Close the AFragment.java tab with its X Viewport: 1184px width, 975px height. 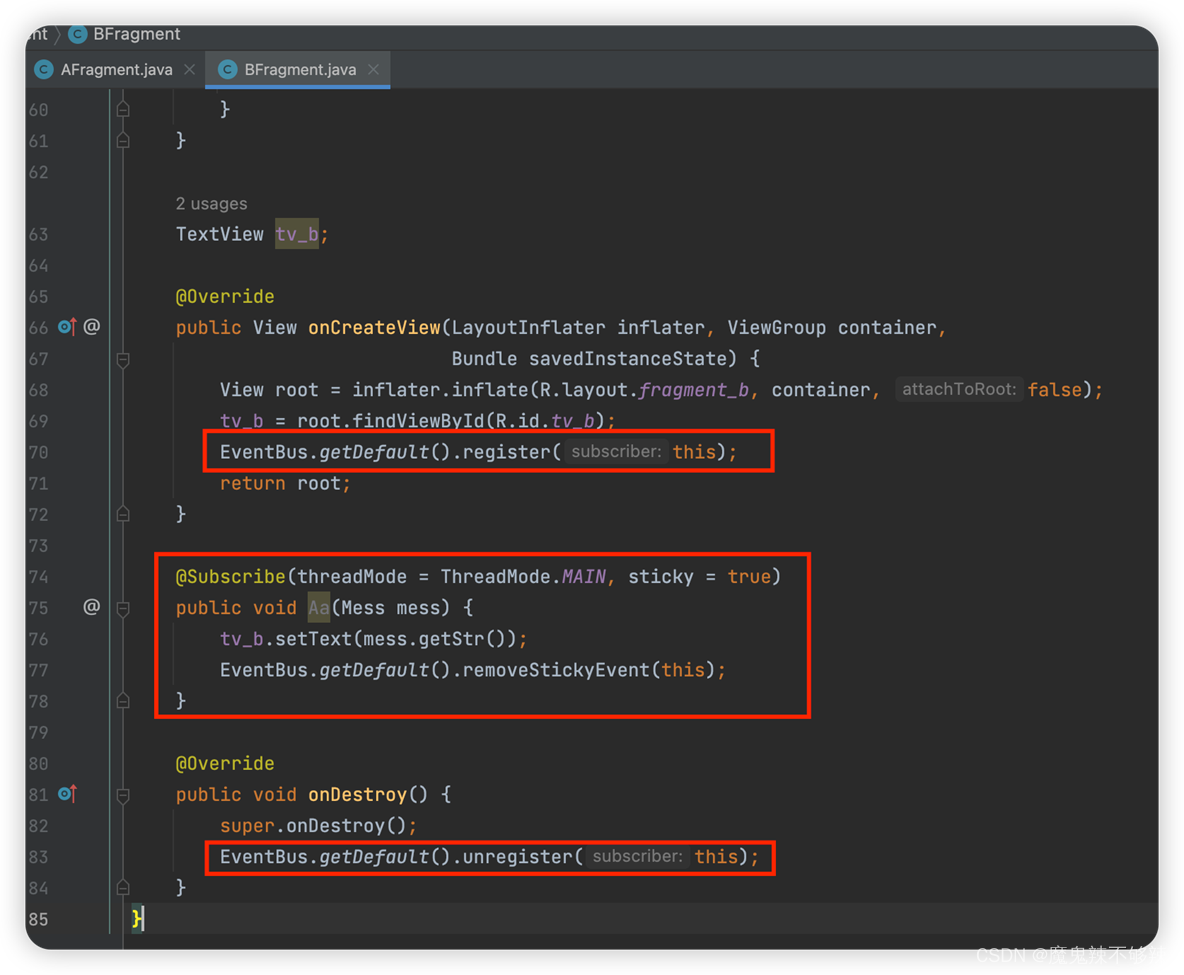pyautogui.click(x=189, y=69)
